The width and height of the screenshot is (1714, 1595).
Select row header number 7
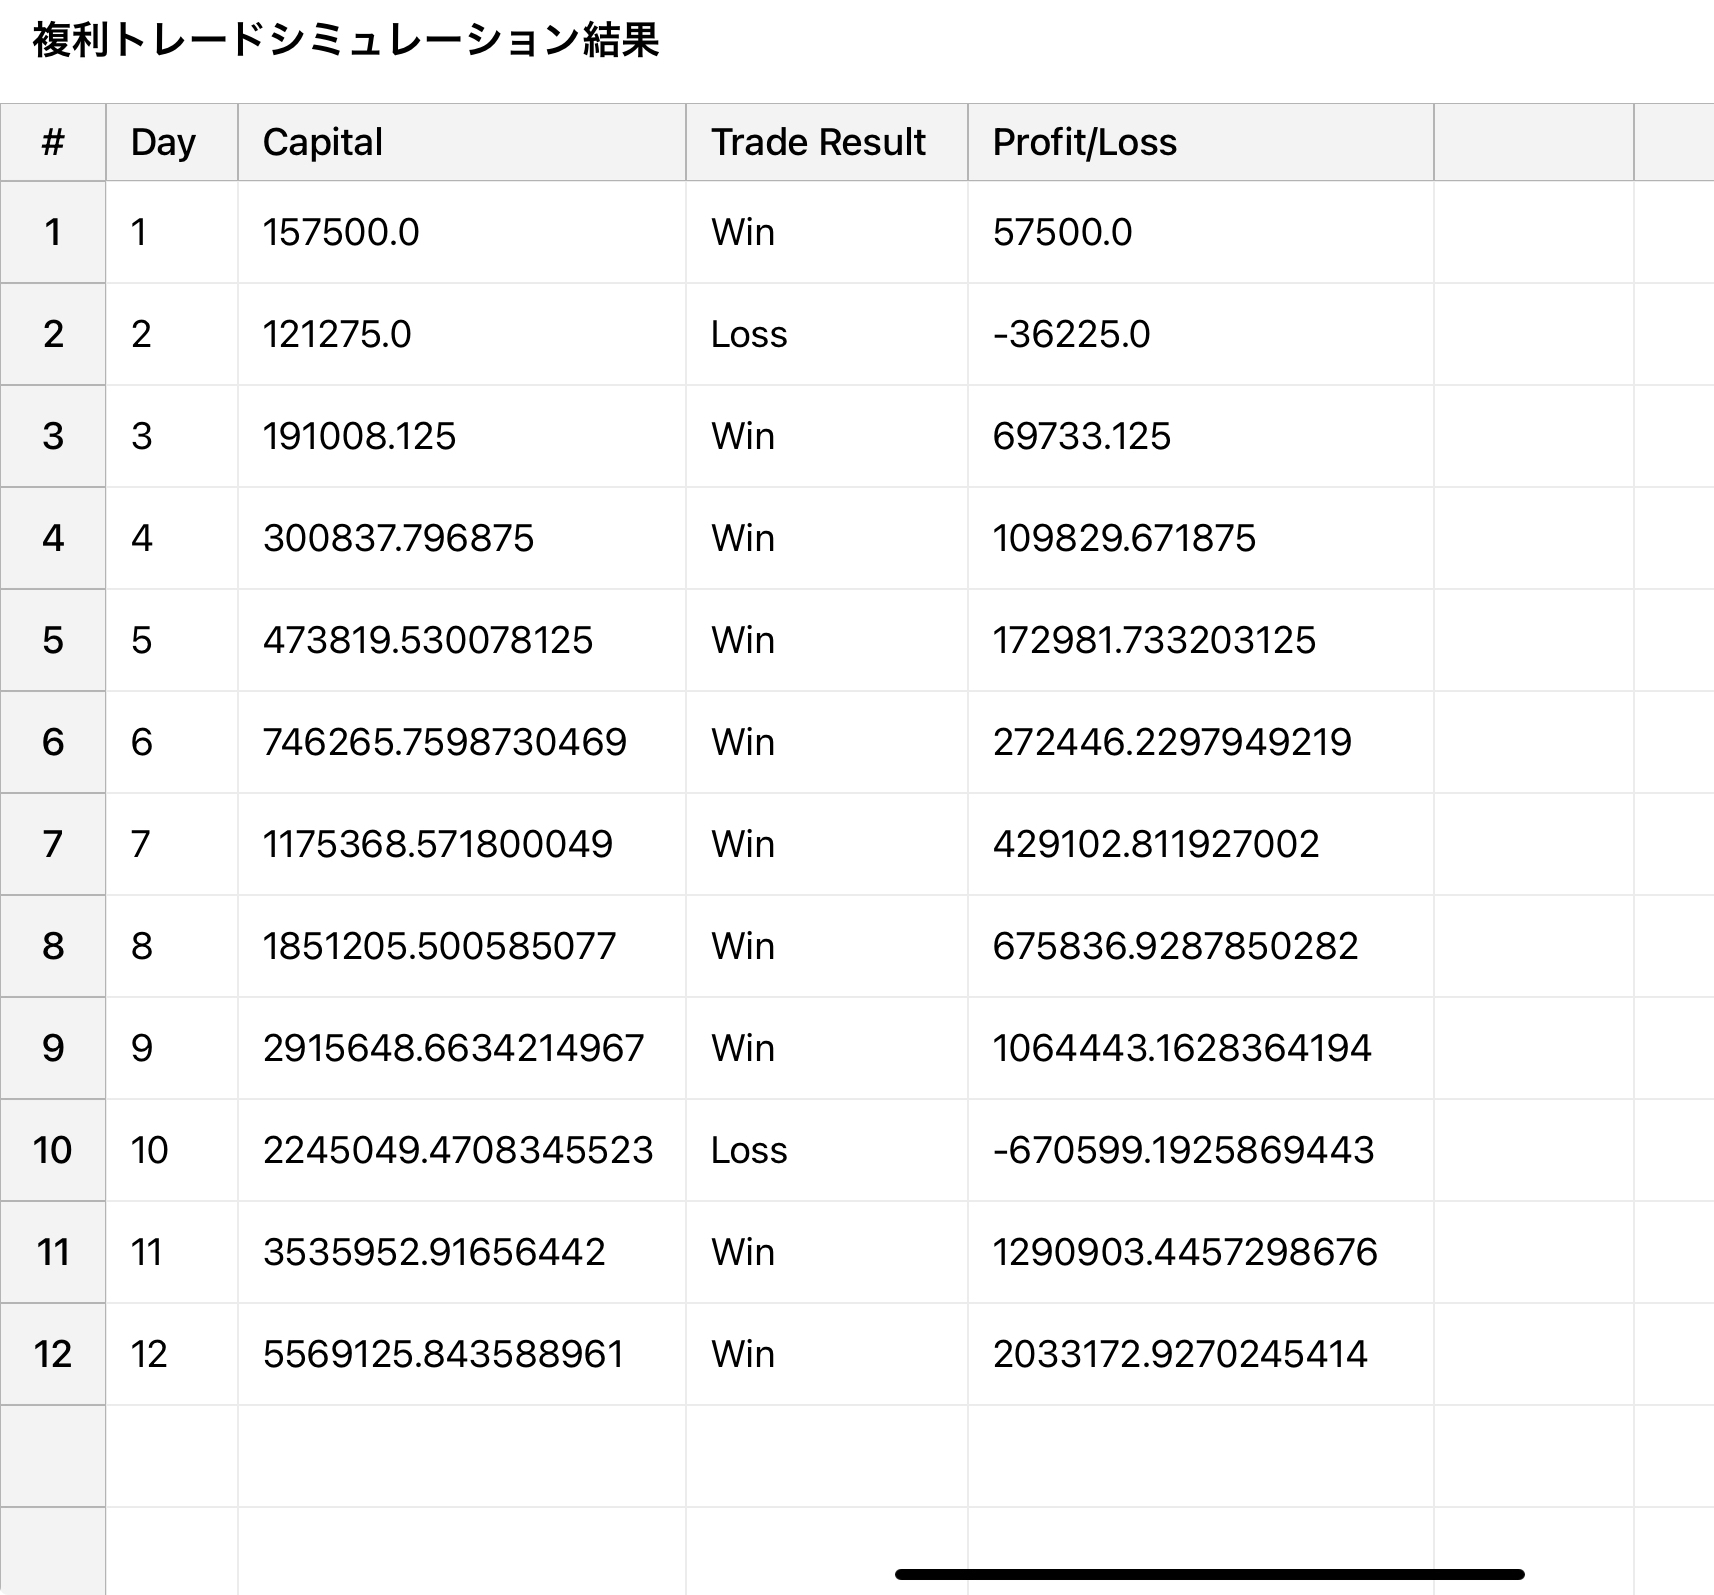click(x=53, y=844)
